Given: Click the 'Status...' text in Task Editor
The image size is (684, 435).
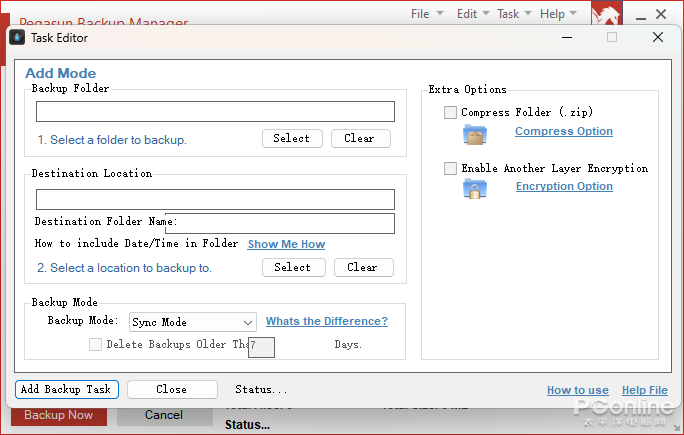Looking at the screenshot, I should pos(261,390).
